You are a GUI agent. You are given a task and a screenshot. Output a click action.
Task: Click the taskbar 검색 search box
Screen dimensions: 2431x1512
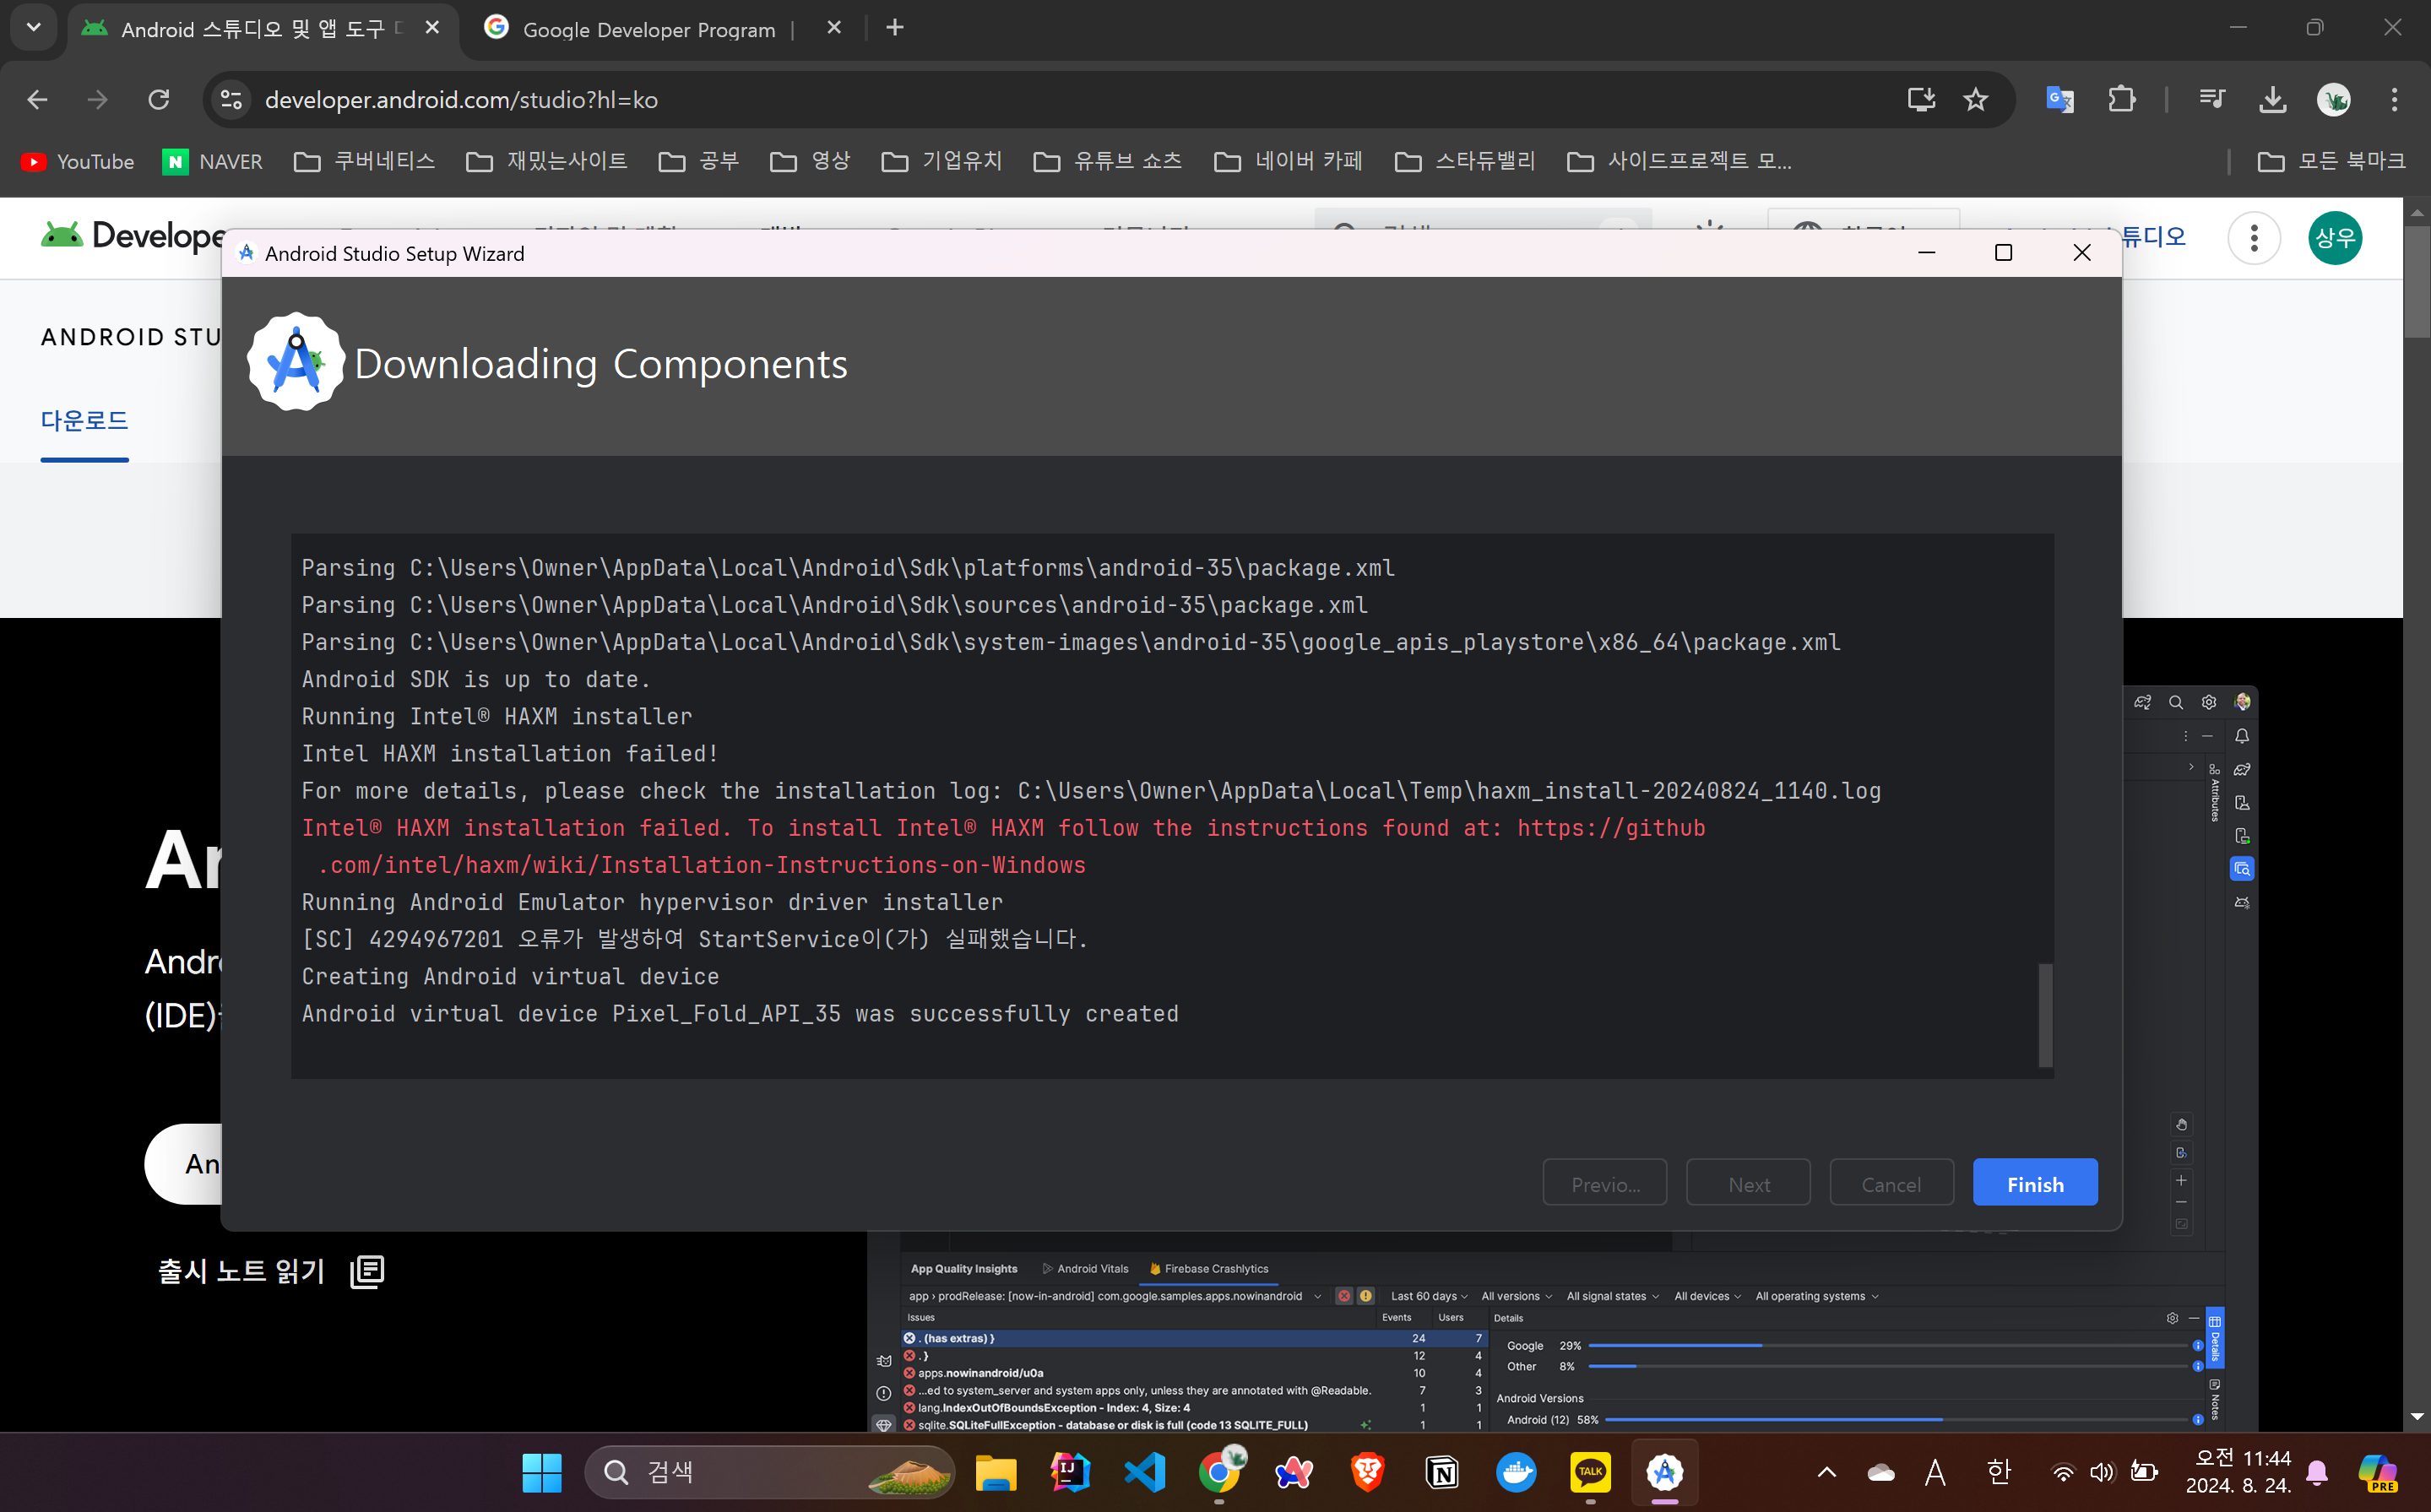pyautogui.click(x=769, y=1472)
